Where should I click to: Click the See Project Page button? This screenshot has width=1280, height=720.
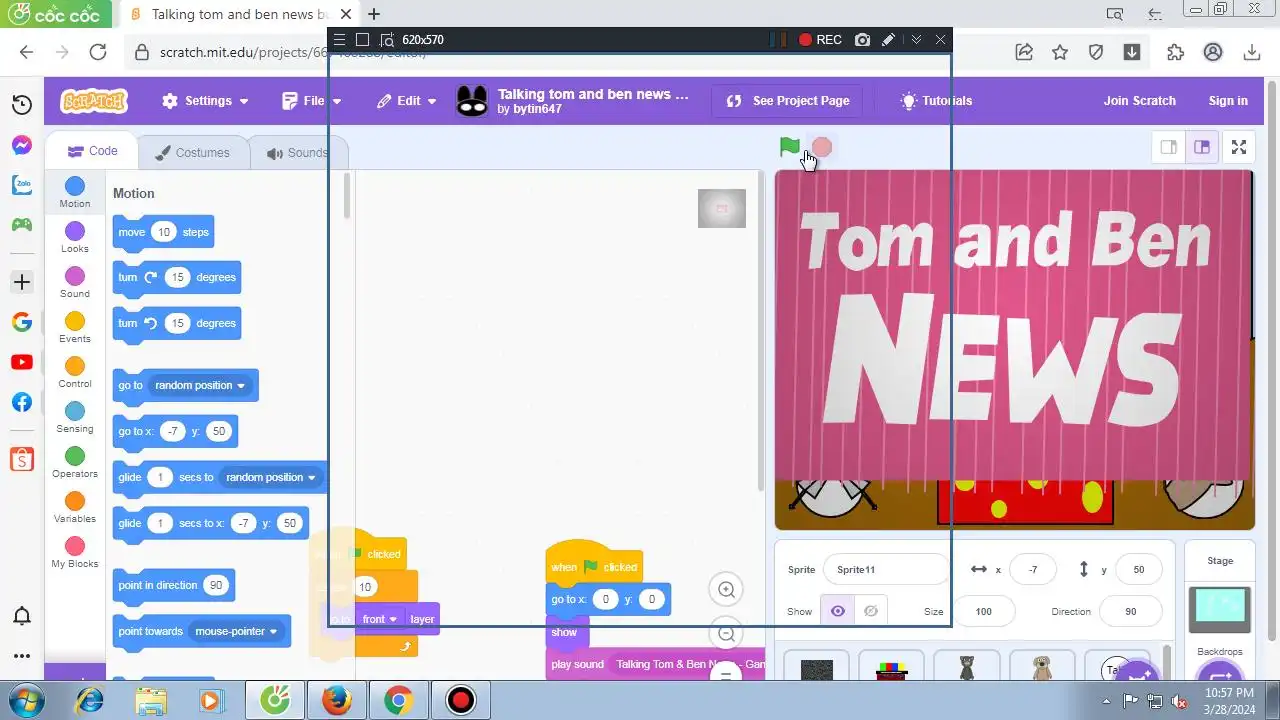(788, 101)
